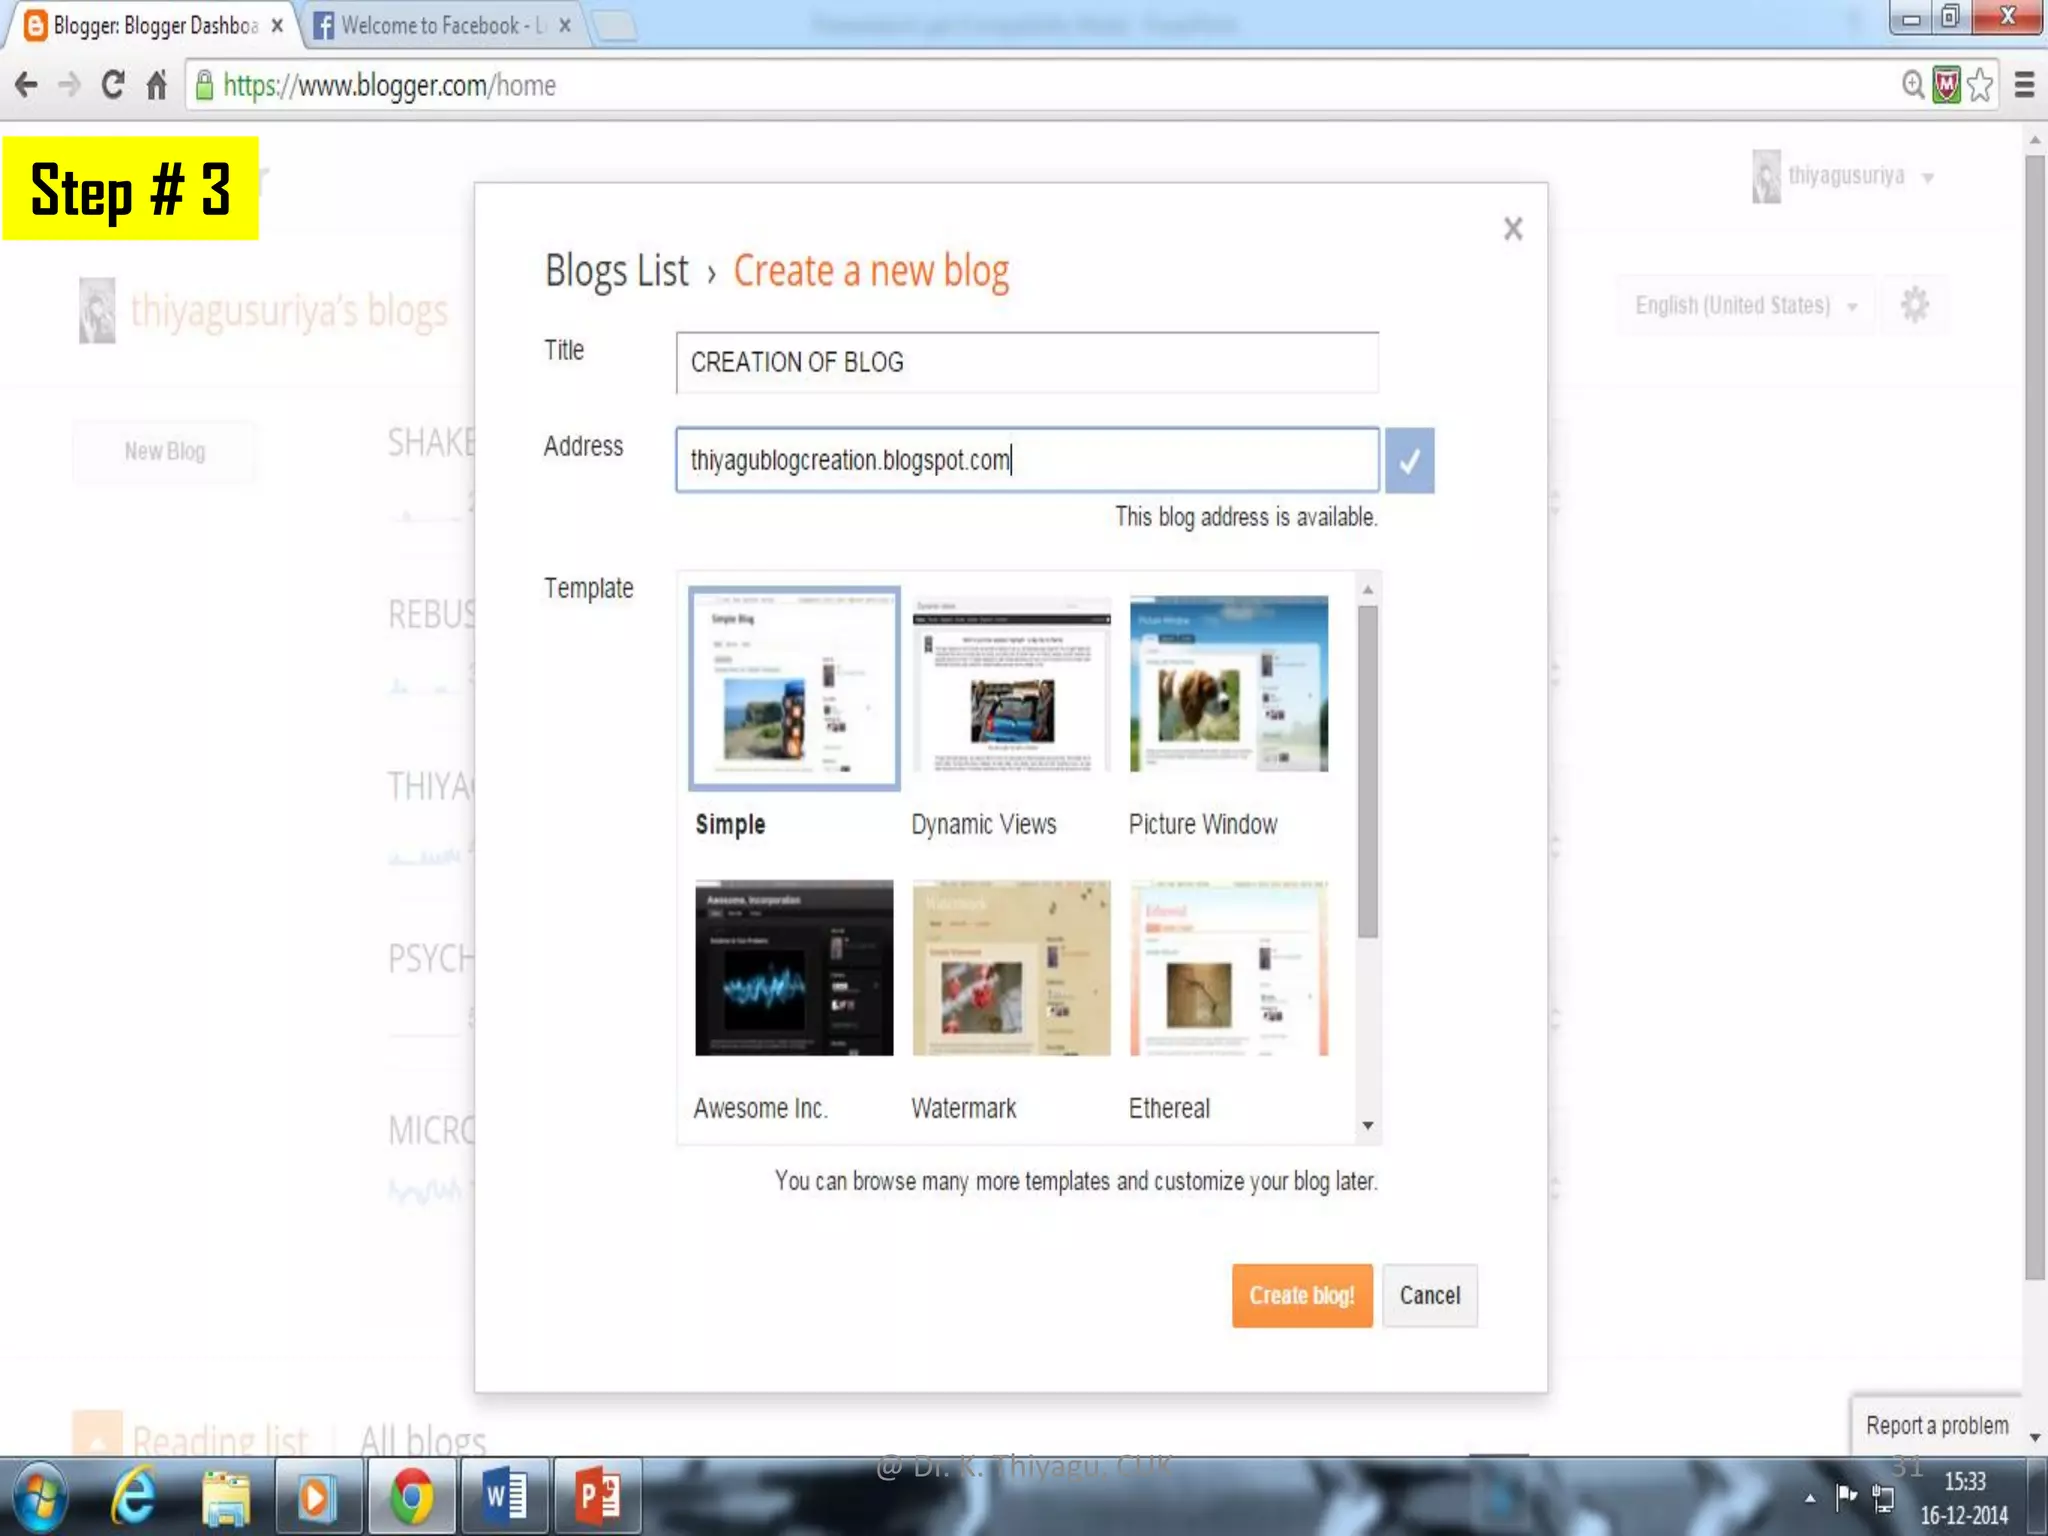The width and height of the screenshot is (2048, 1536).
Task: Select the Simple template thumbnail
Action: pyautogui.click(x=794, y=688)
